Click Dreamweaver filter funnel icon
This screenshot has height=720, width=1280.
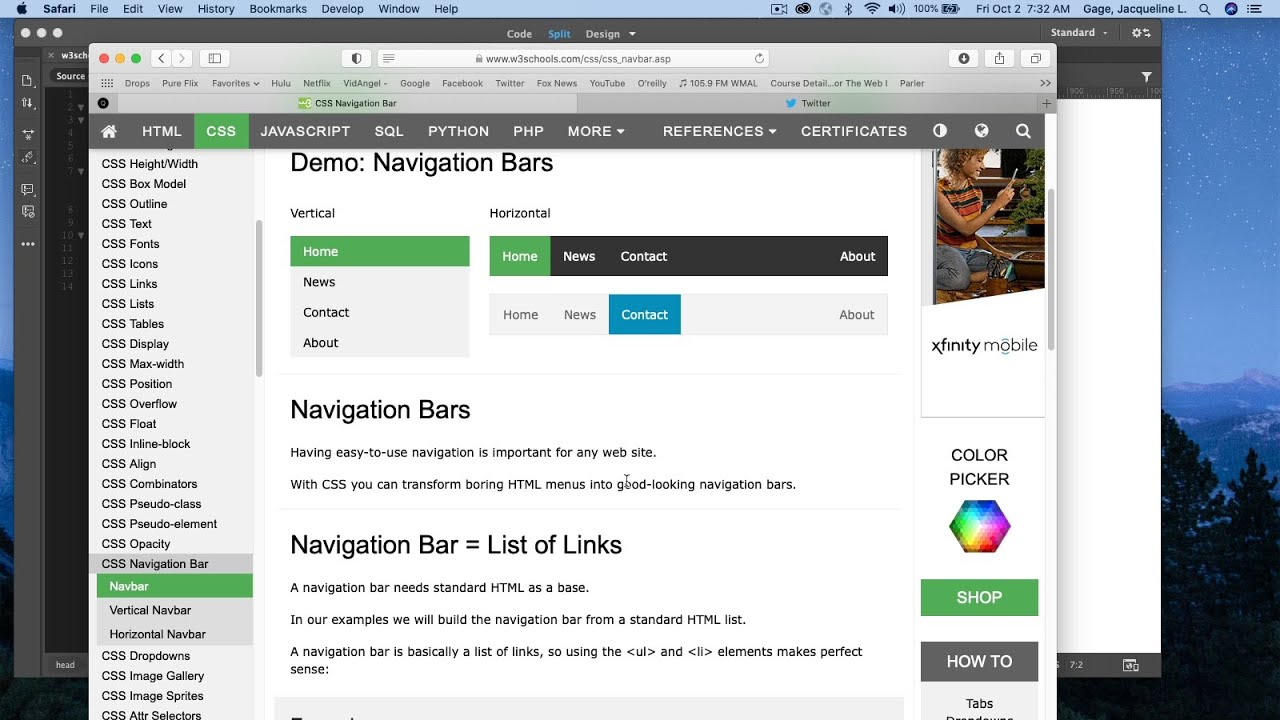pyautogui.click(x=1147, y=77)
